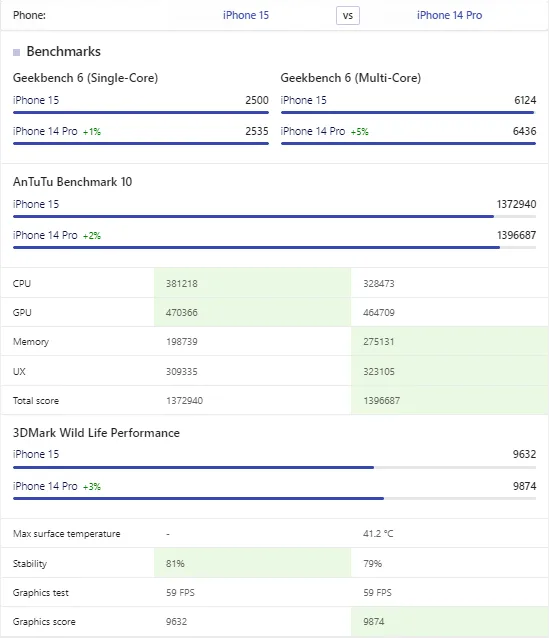549x638 pixels.
Task: Click multi-core score 6124
Action: [x=525, y=100]
